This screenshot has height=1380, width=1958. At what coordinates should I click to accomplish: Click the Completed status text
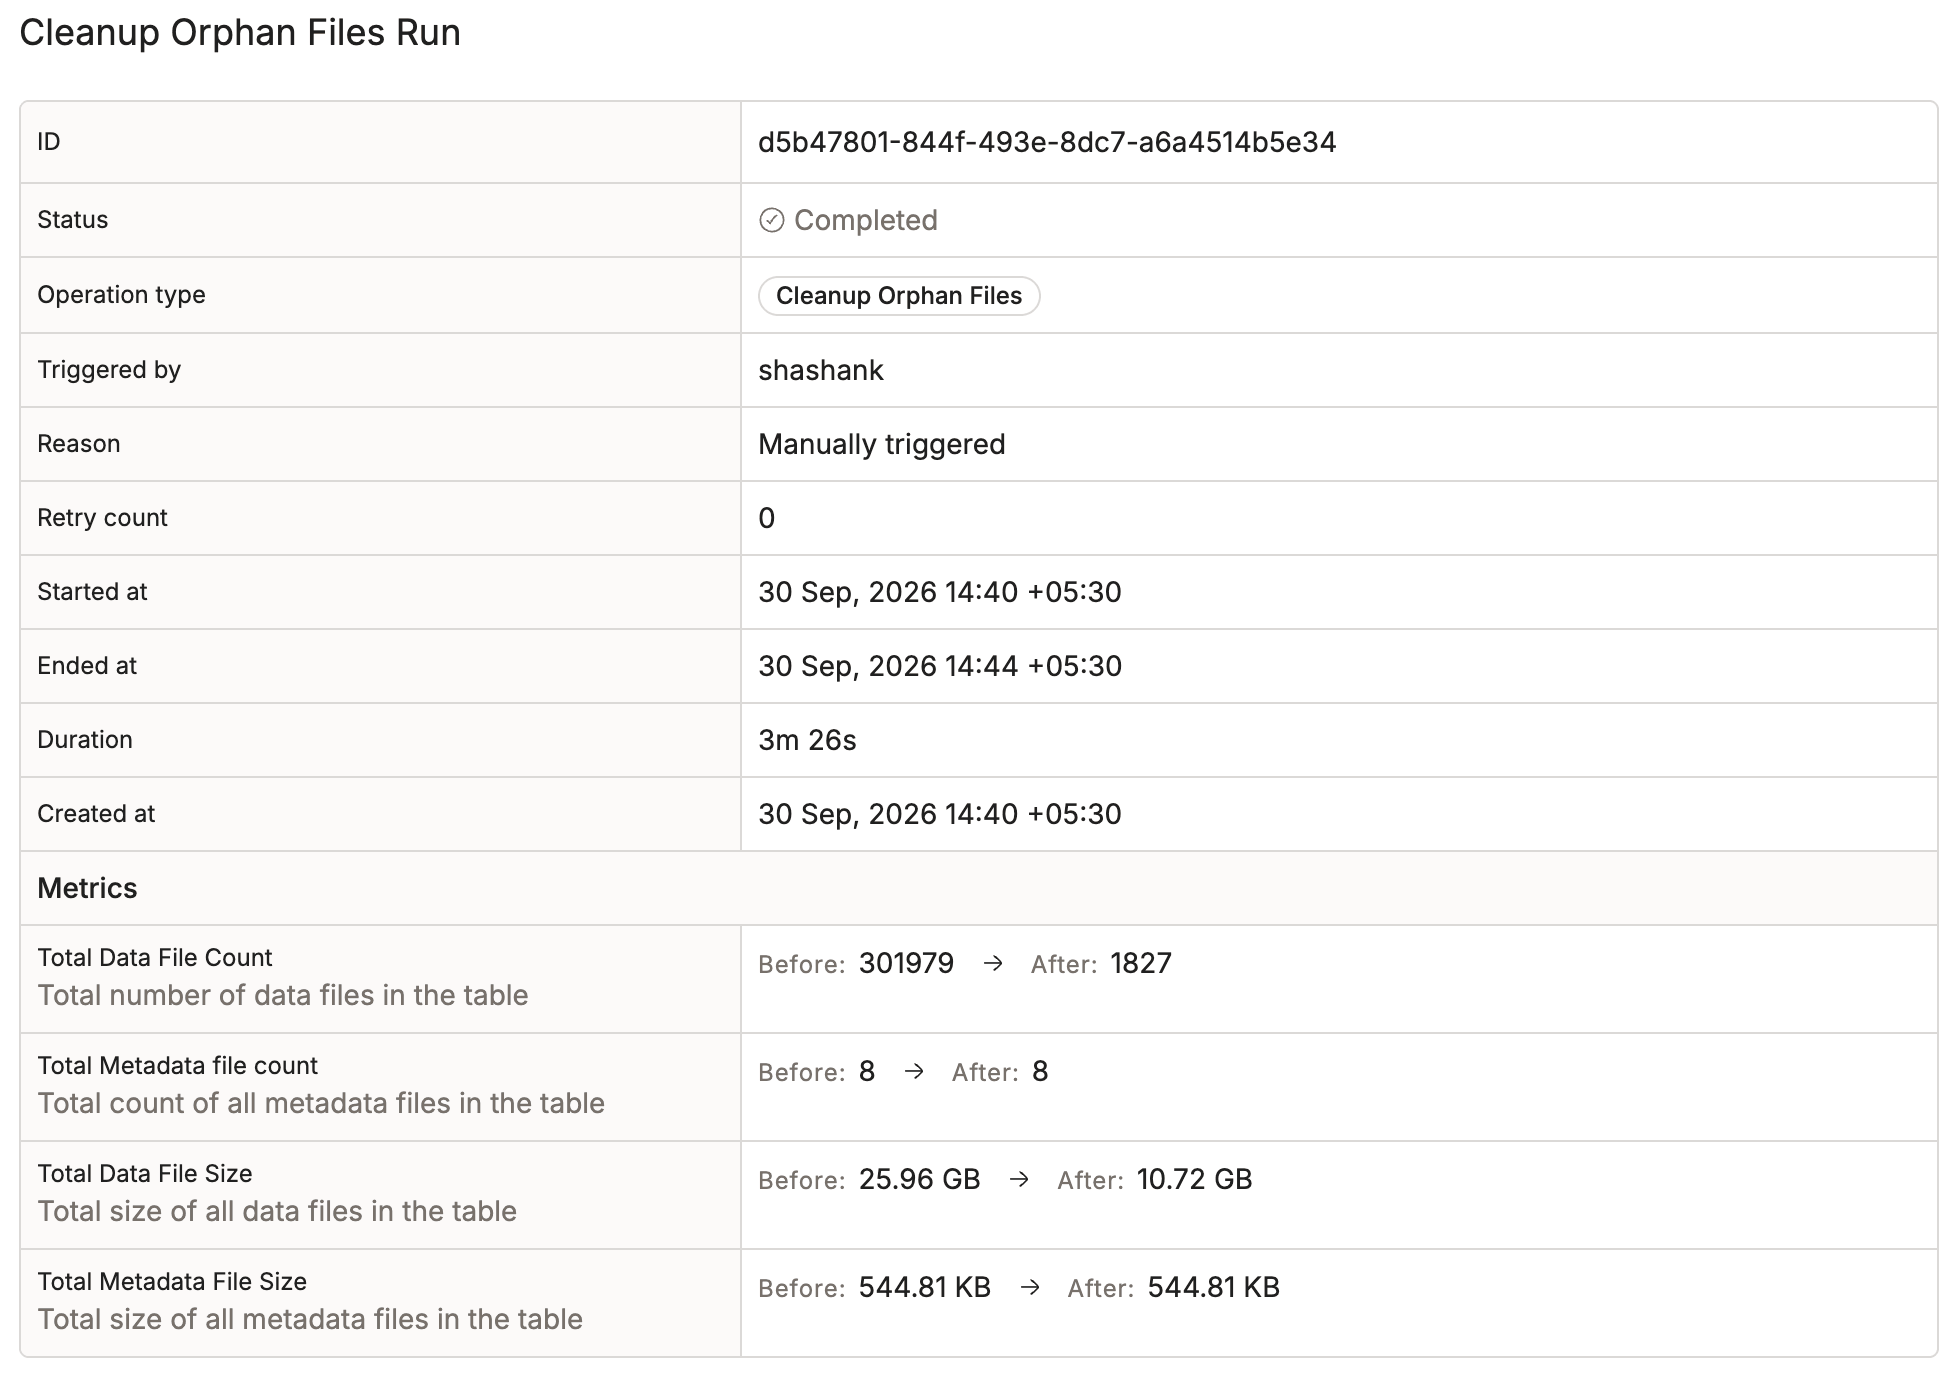pyautogui.click(x=866, y=220)
